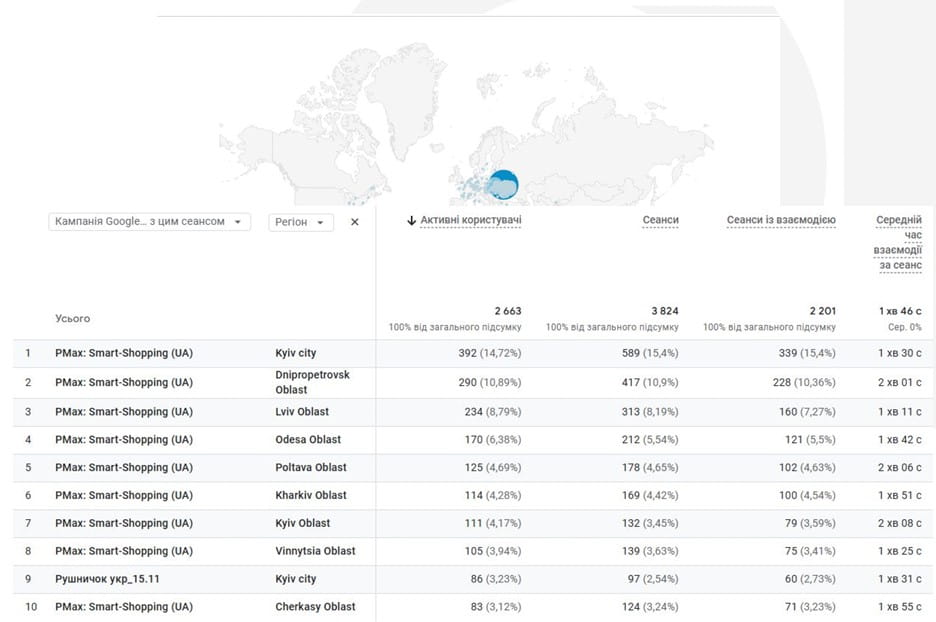This screenshot has width=936, height=622.
Task: Click the 2 хв 01 с time cell
Action: 900,382
